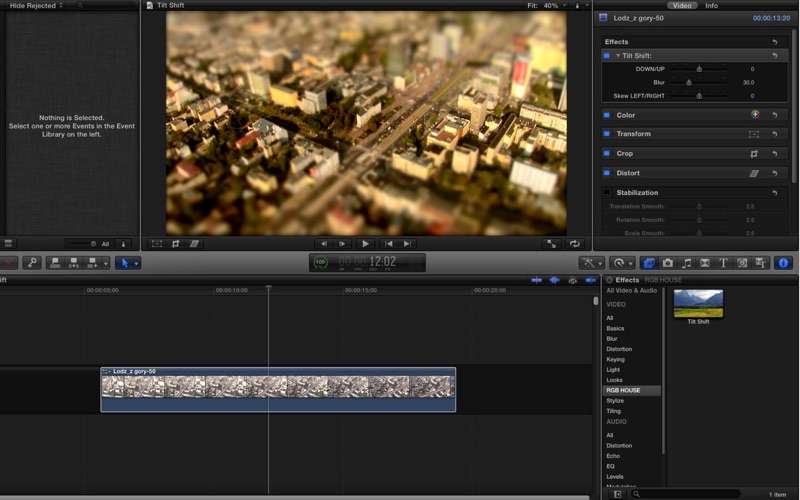Enable the Stabilization checkbox
The height and width of the screenshot is (500, 800).
click(607, 192)
